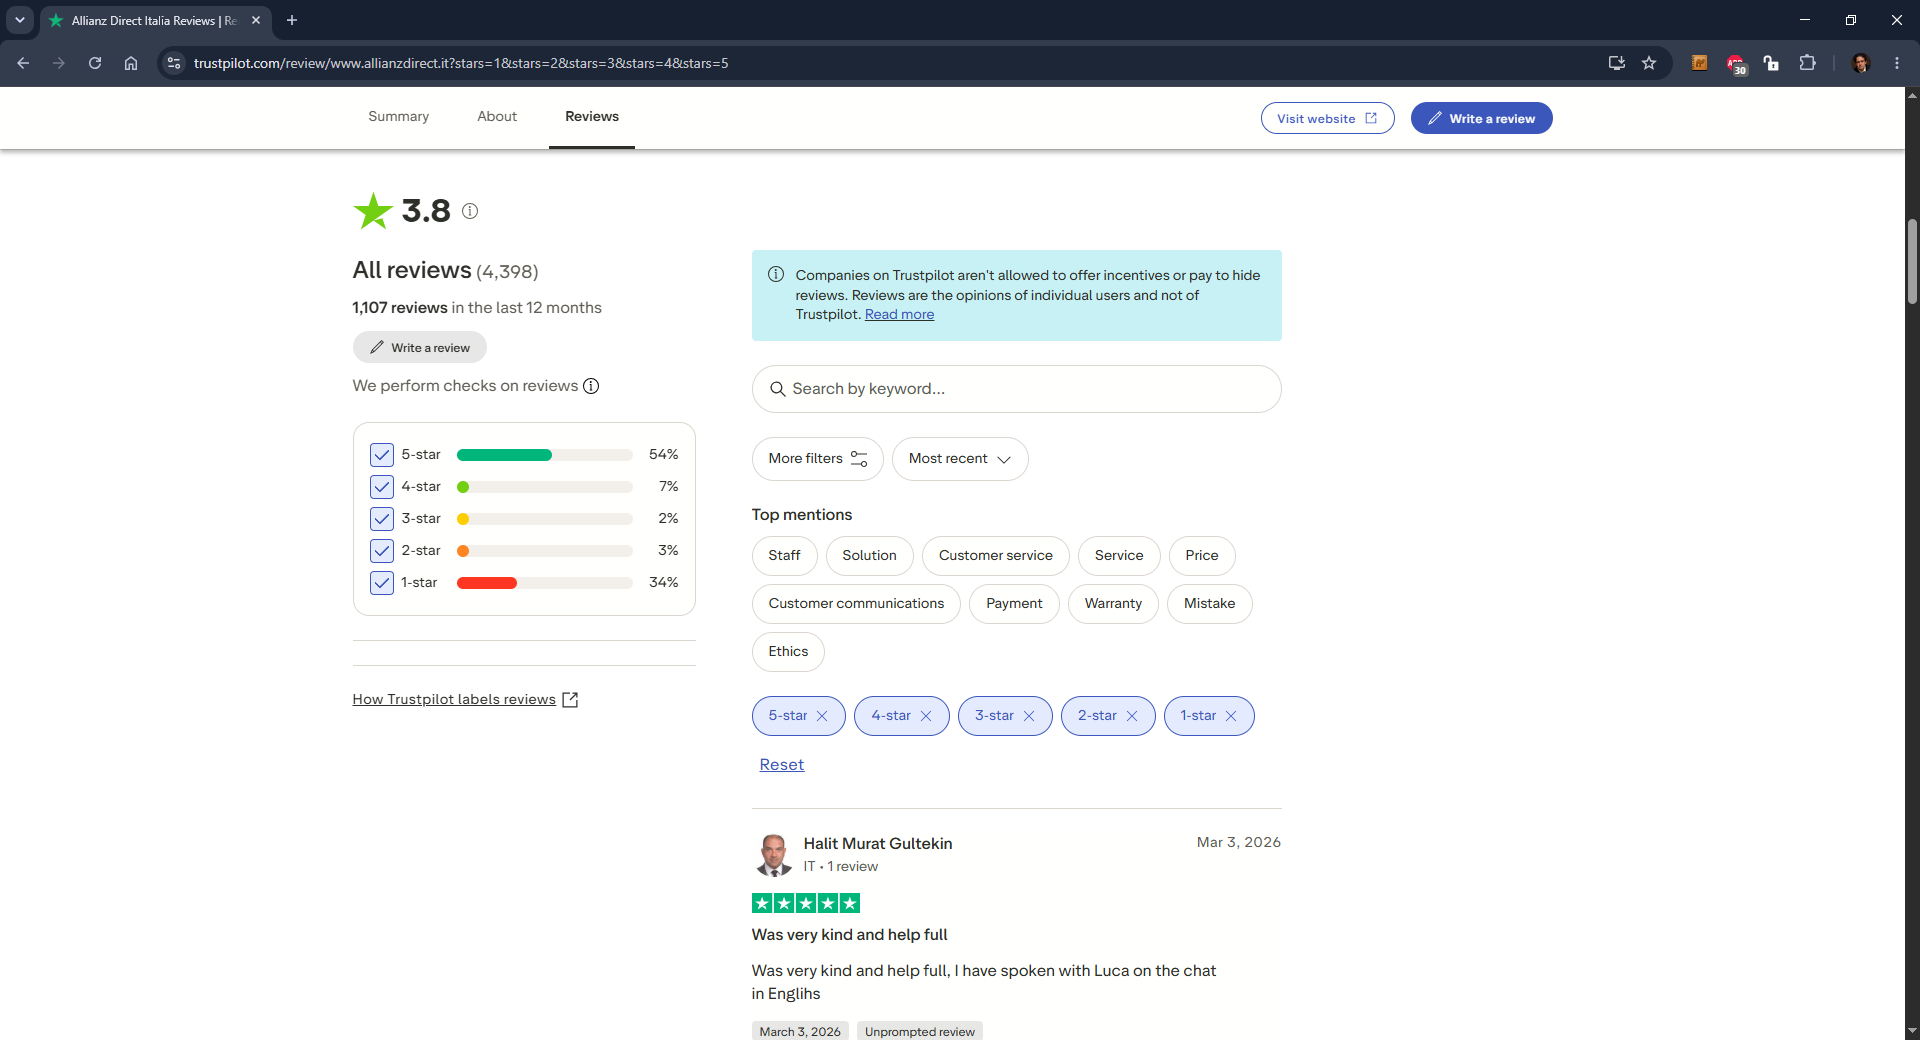This screenshot has height=1040, width=1920.
Task: Select the Customer communications mention
Action: [856, 604]
